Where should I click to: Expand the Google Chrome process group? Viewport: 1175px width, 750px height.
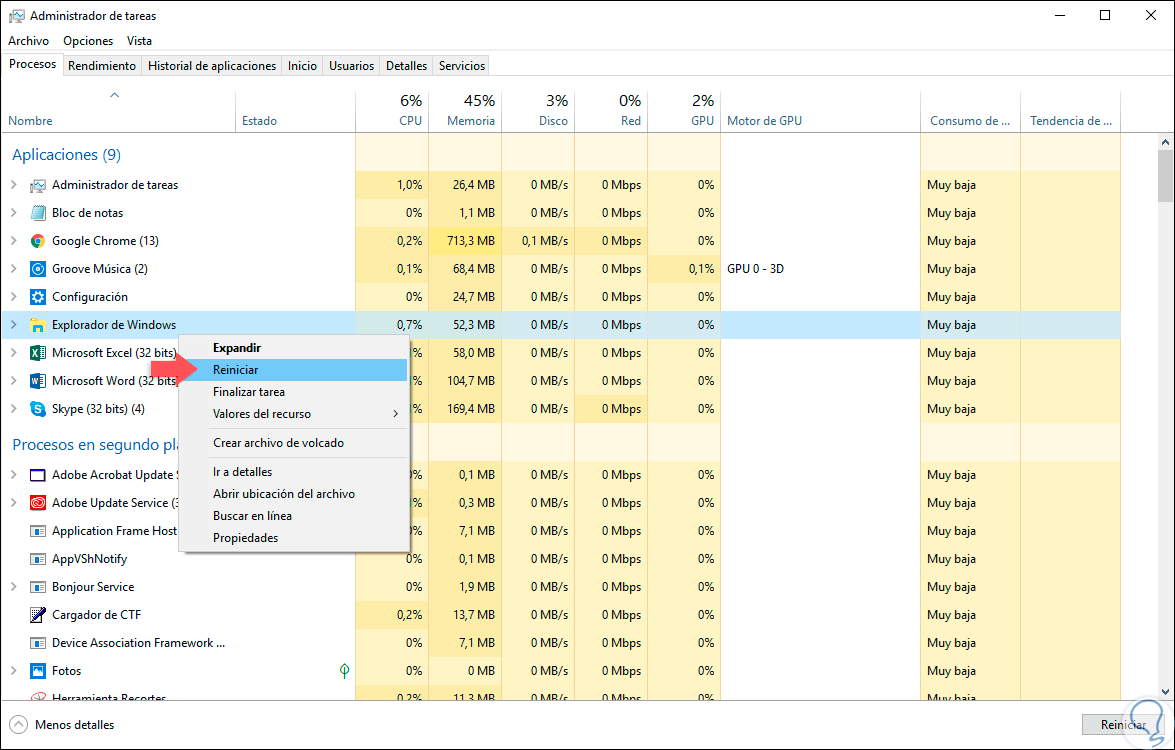[x=13, y=241]
